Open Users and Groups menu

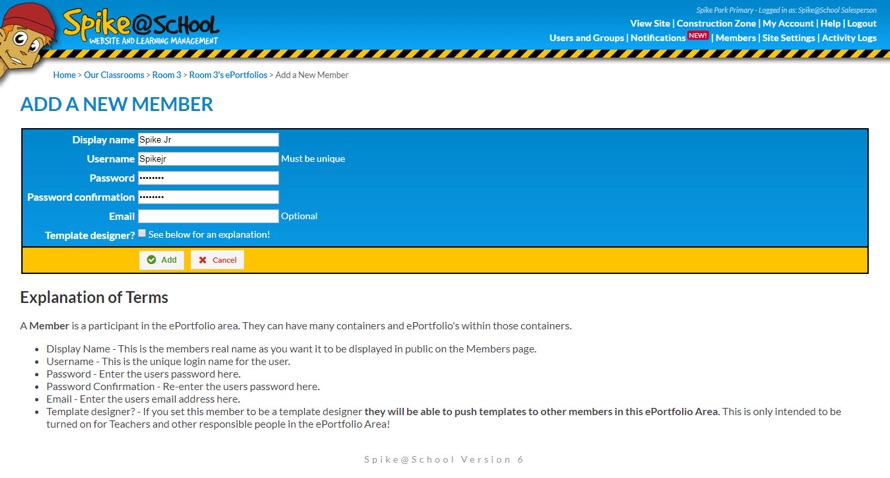click(x=586, y=38)
